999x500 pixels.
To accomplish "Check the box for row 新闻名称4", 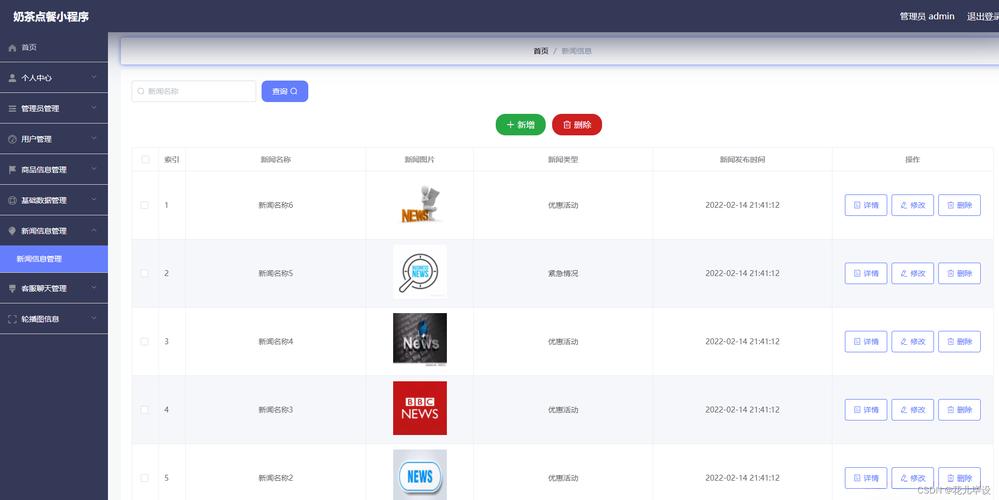I will 145,341.
